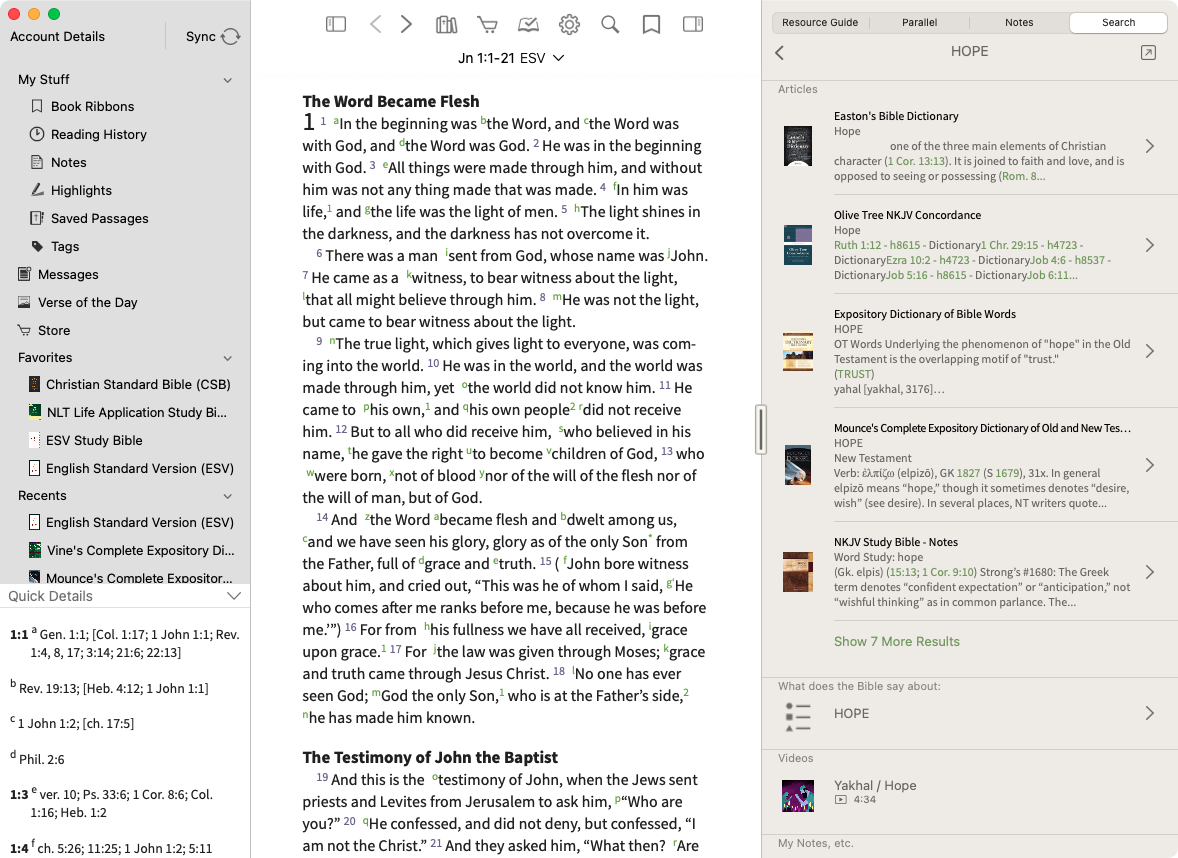Screen dimensions: 1178x858
Task: Collapse the My Stuff section
Action: [228, 80]
